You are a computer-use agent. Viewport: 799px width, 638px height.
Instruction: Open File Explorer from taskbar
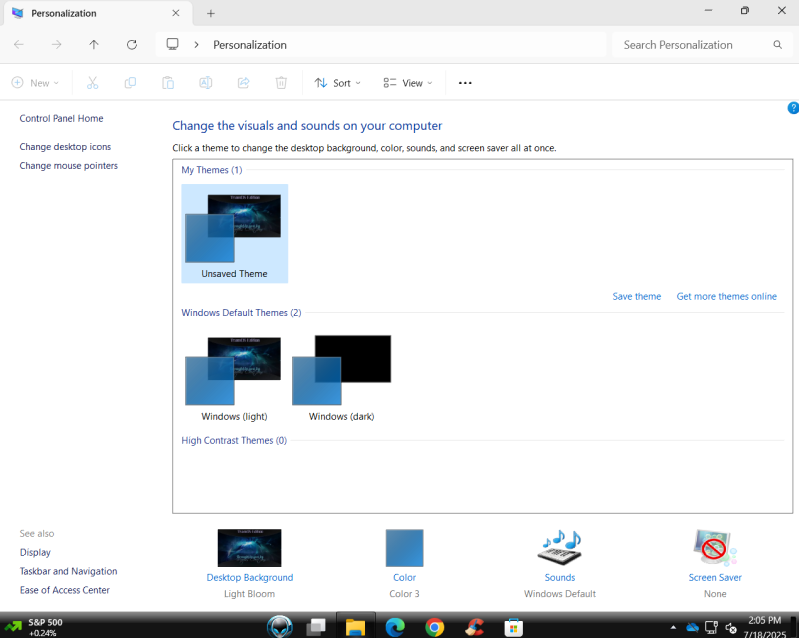point(355,627)
